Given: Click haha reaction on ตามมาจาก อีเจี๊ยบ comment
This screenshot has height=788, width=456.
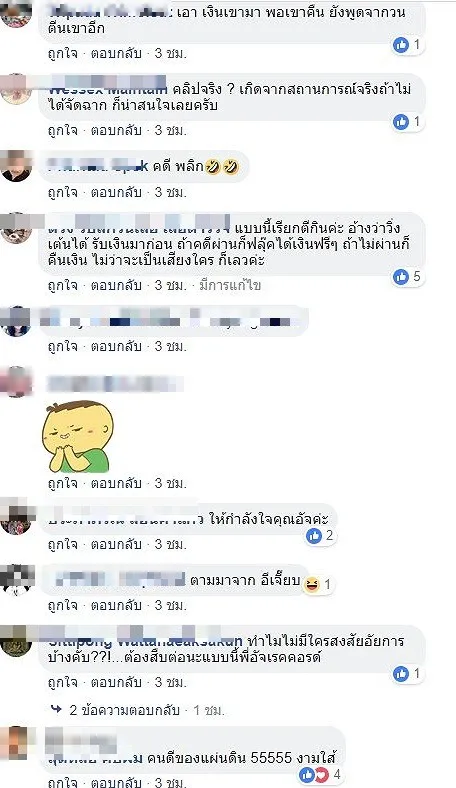Looking at the screenshot, I should pyautogui.click(x=312, y=585).
